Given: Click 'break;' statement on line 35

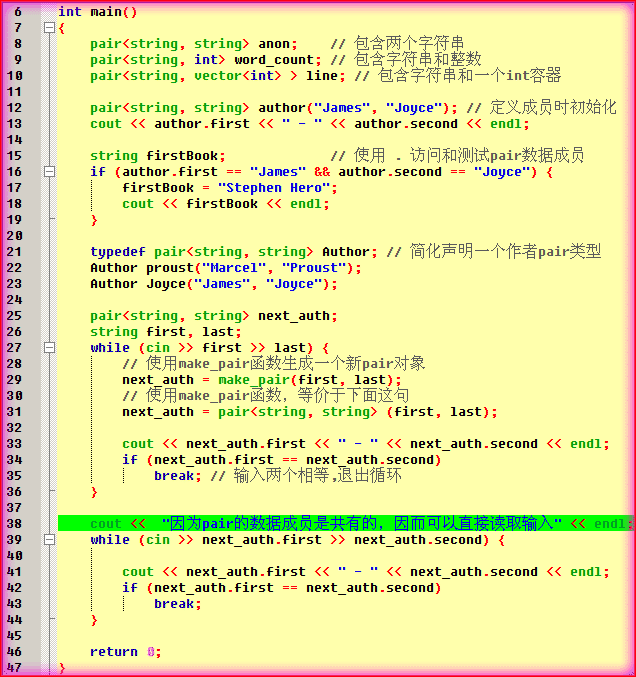Looking at the screenshot, I should (177, 476).
